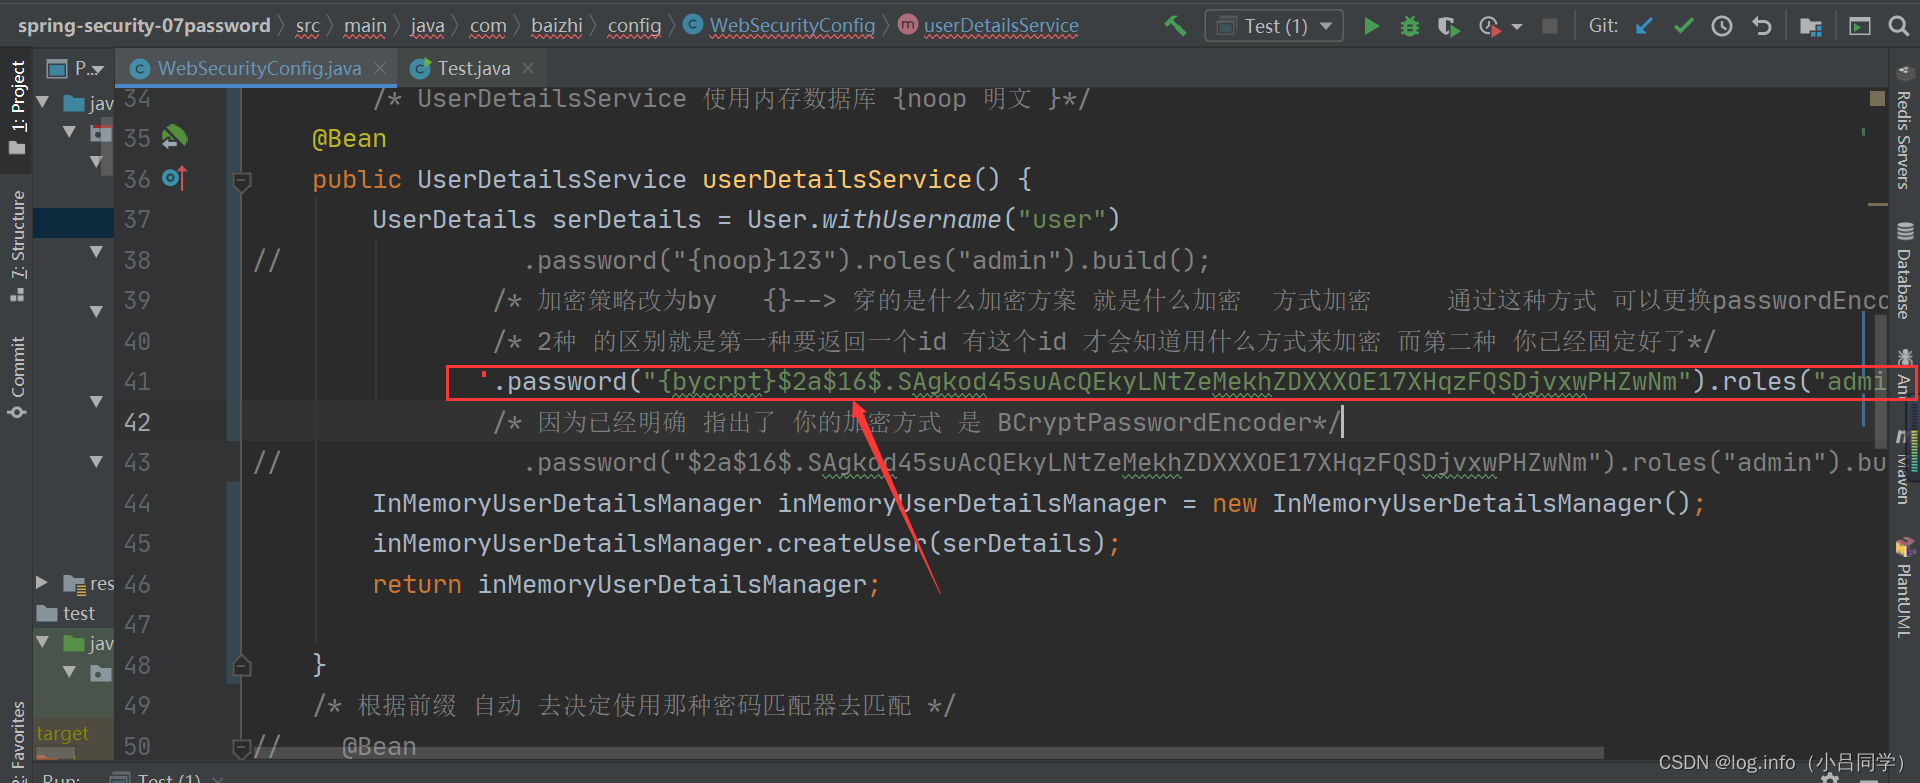Click the override gutter icon on line 36
The image size is (1920, 783).
point(174,178)
